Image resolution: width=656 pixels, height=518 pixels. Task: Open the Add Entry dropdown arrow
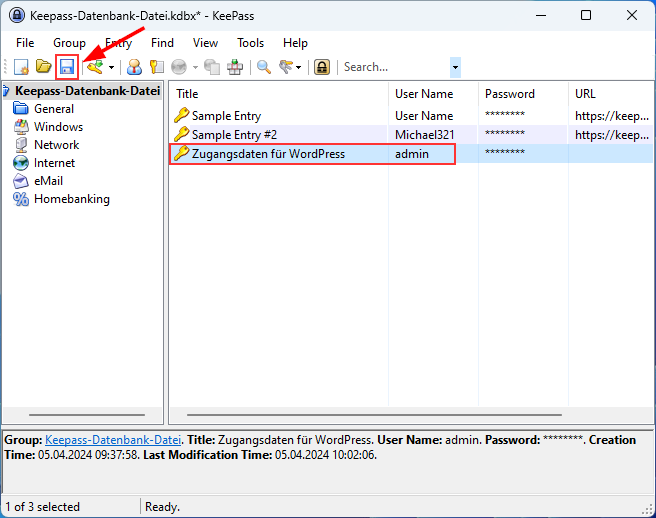click(x=111, y=67)
